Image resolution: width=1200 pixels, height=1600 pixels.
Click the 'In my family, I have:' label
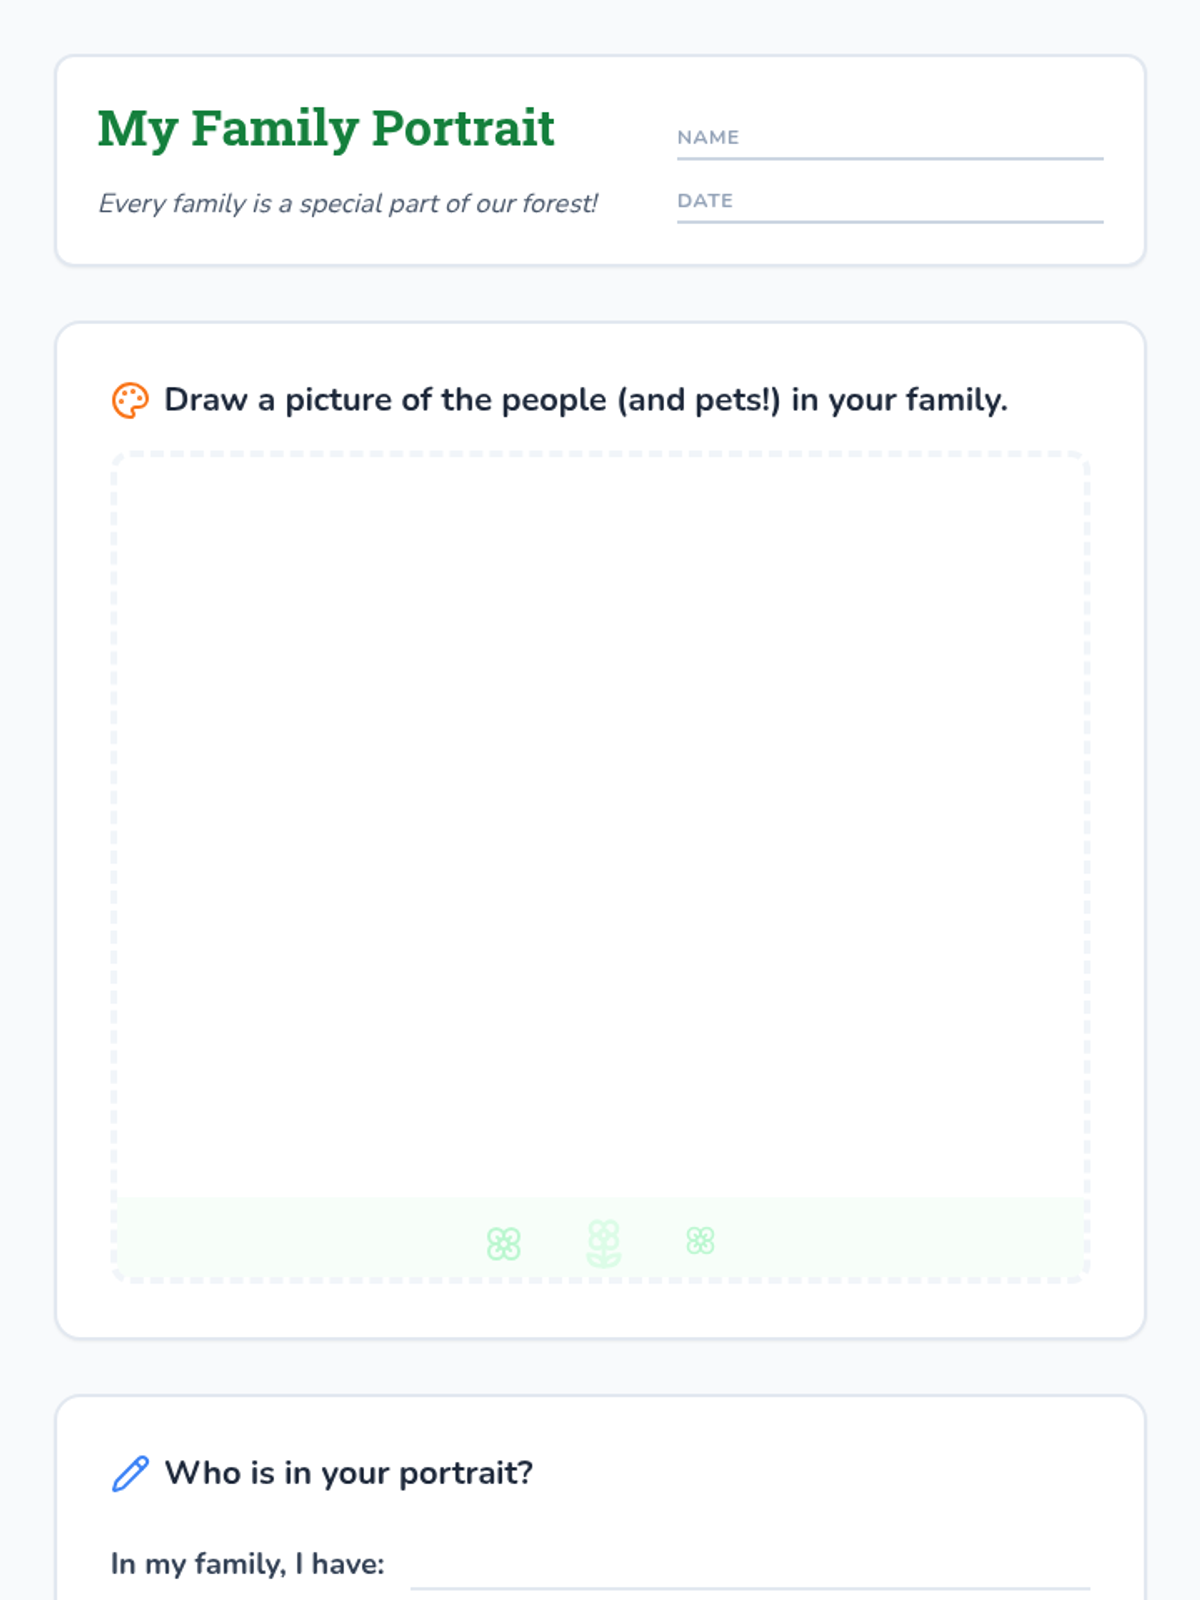click(x=247, y=1564)
